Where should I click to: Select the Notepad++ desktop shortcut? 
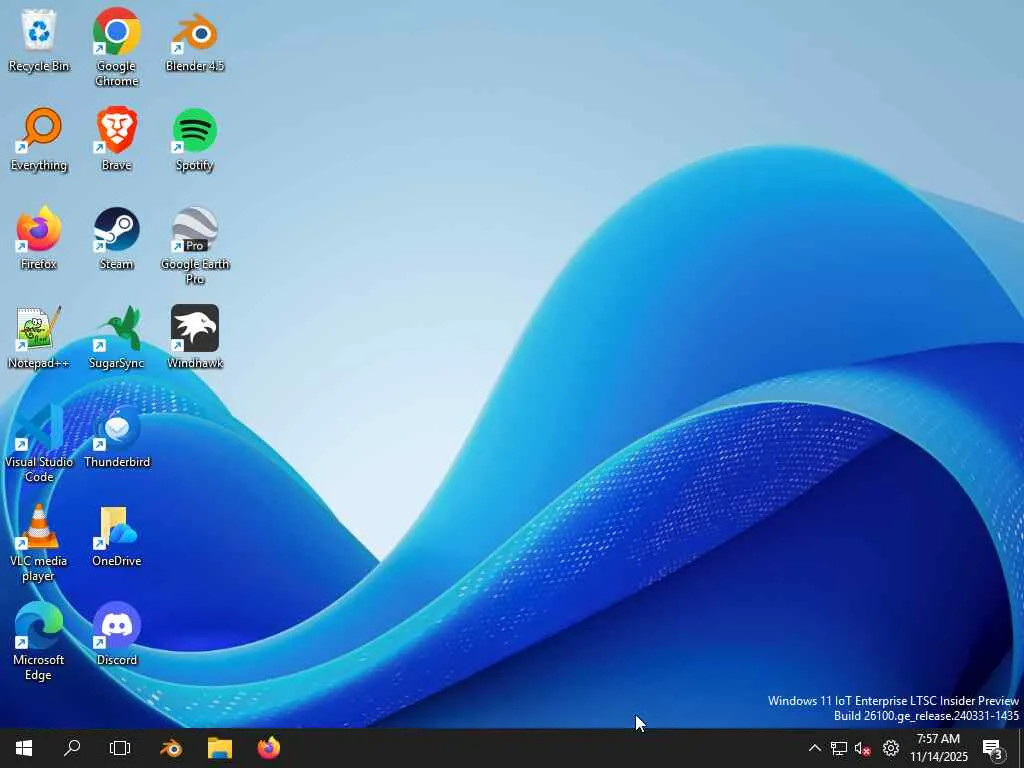pyautogui.click(x=39, y=338)
